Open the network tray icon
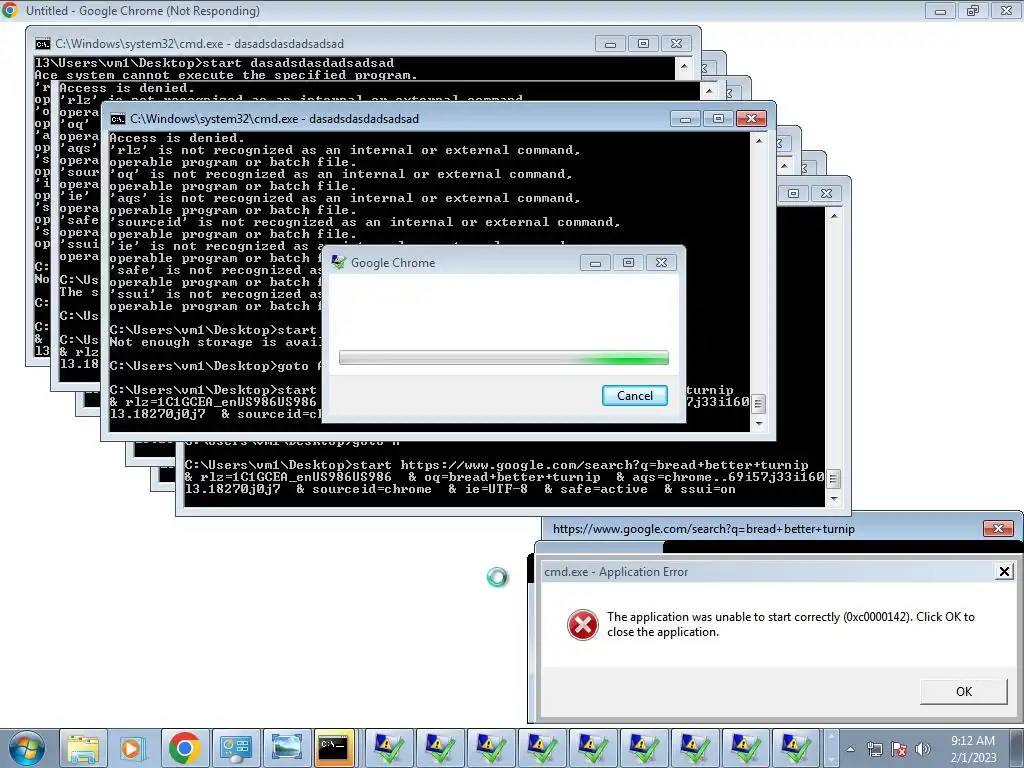 pos(874,749)
